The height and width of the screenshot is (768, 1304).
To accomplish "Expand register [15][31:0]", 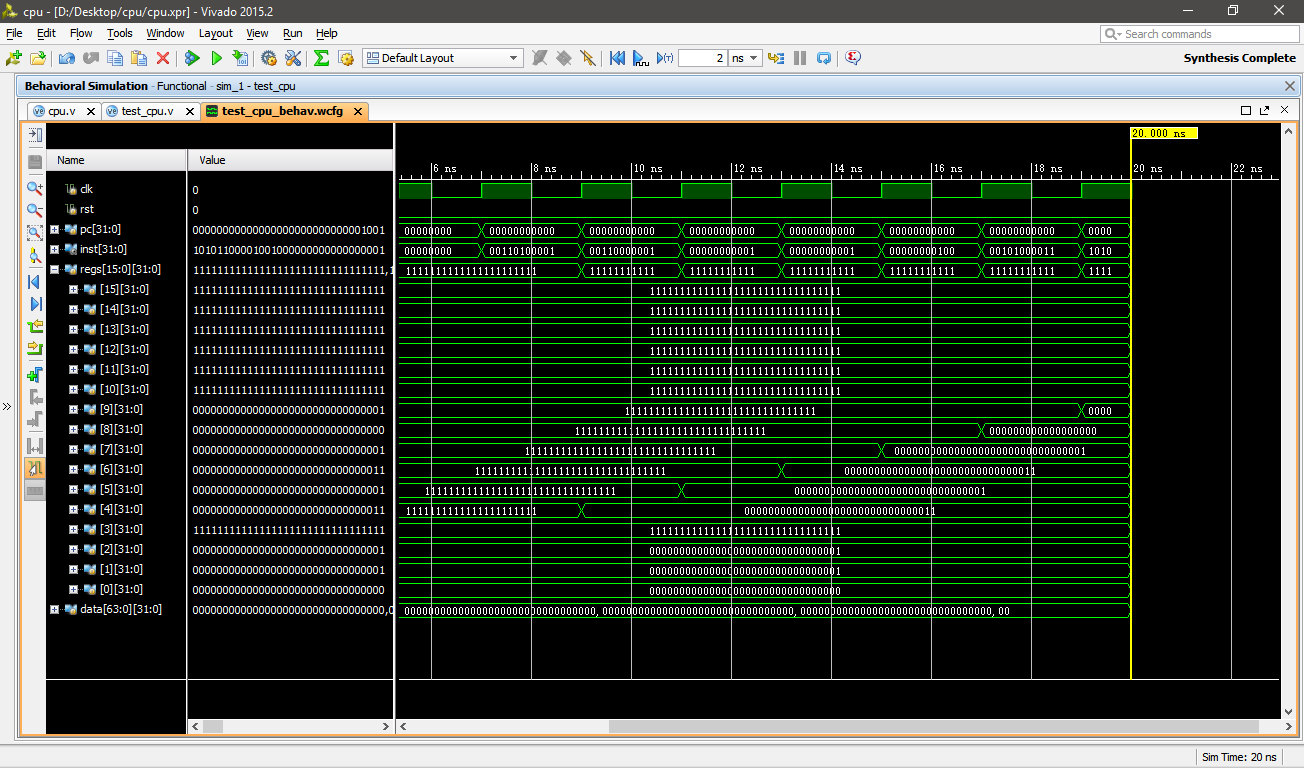I will coord(74,289).
